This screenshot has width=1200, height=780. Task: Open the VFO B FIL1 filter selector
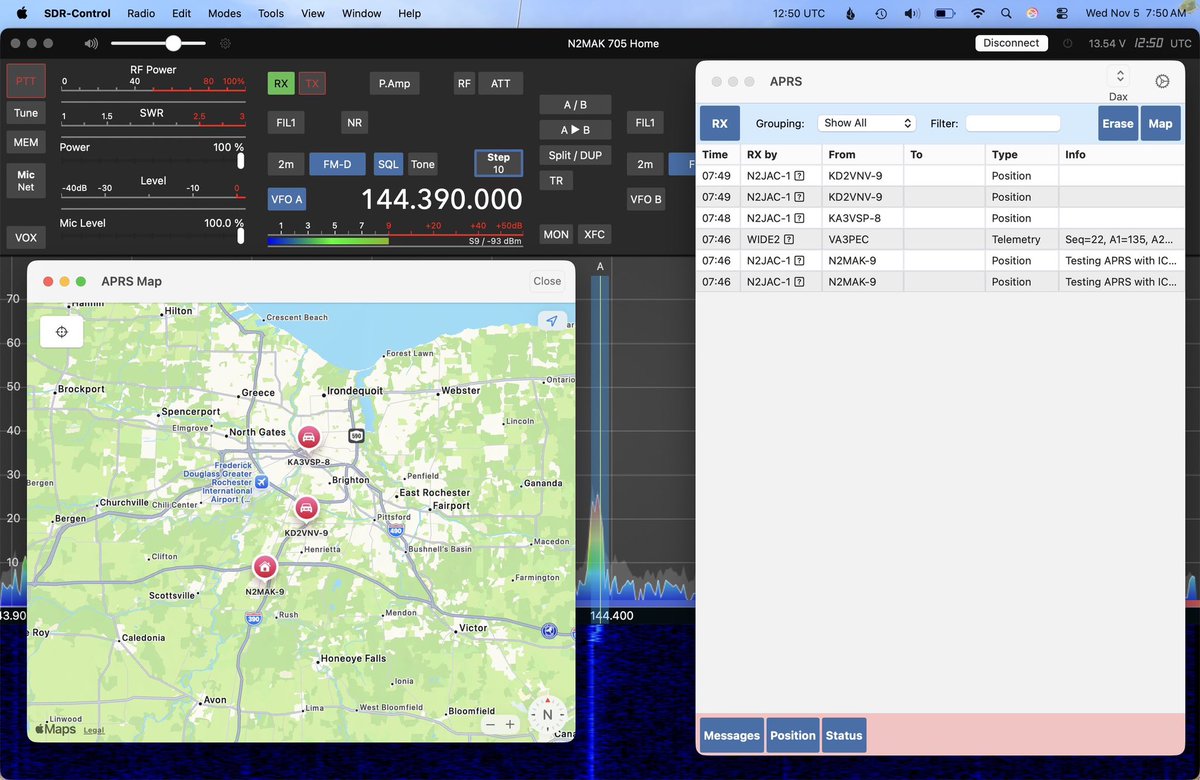(645, 123)
